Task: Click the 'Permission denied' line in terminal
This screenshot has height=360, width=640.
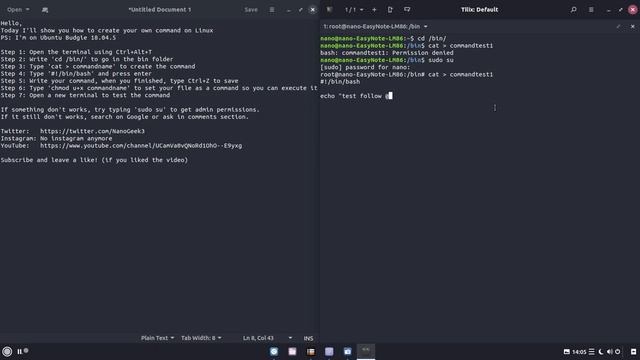Action: coord(387,53)
